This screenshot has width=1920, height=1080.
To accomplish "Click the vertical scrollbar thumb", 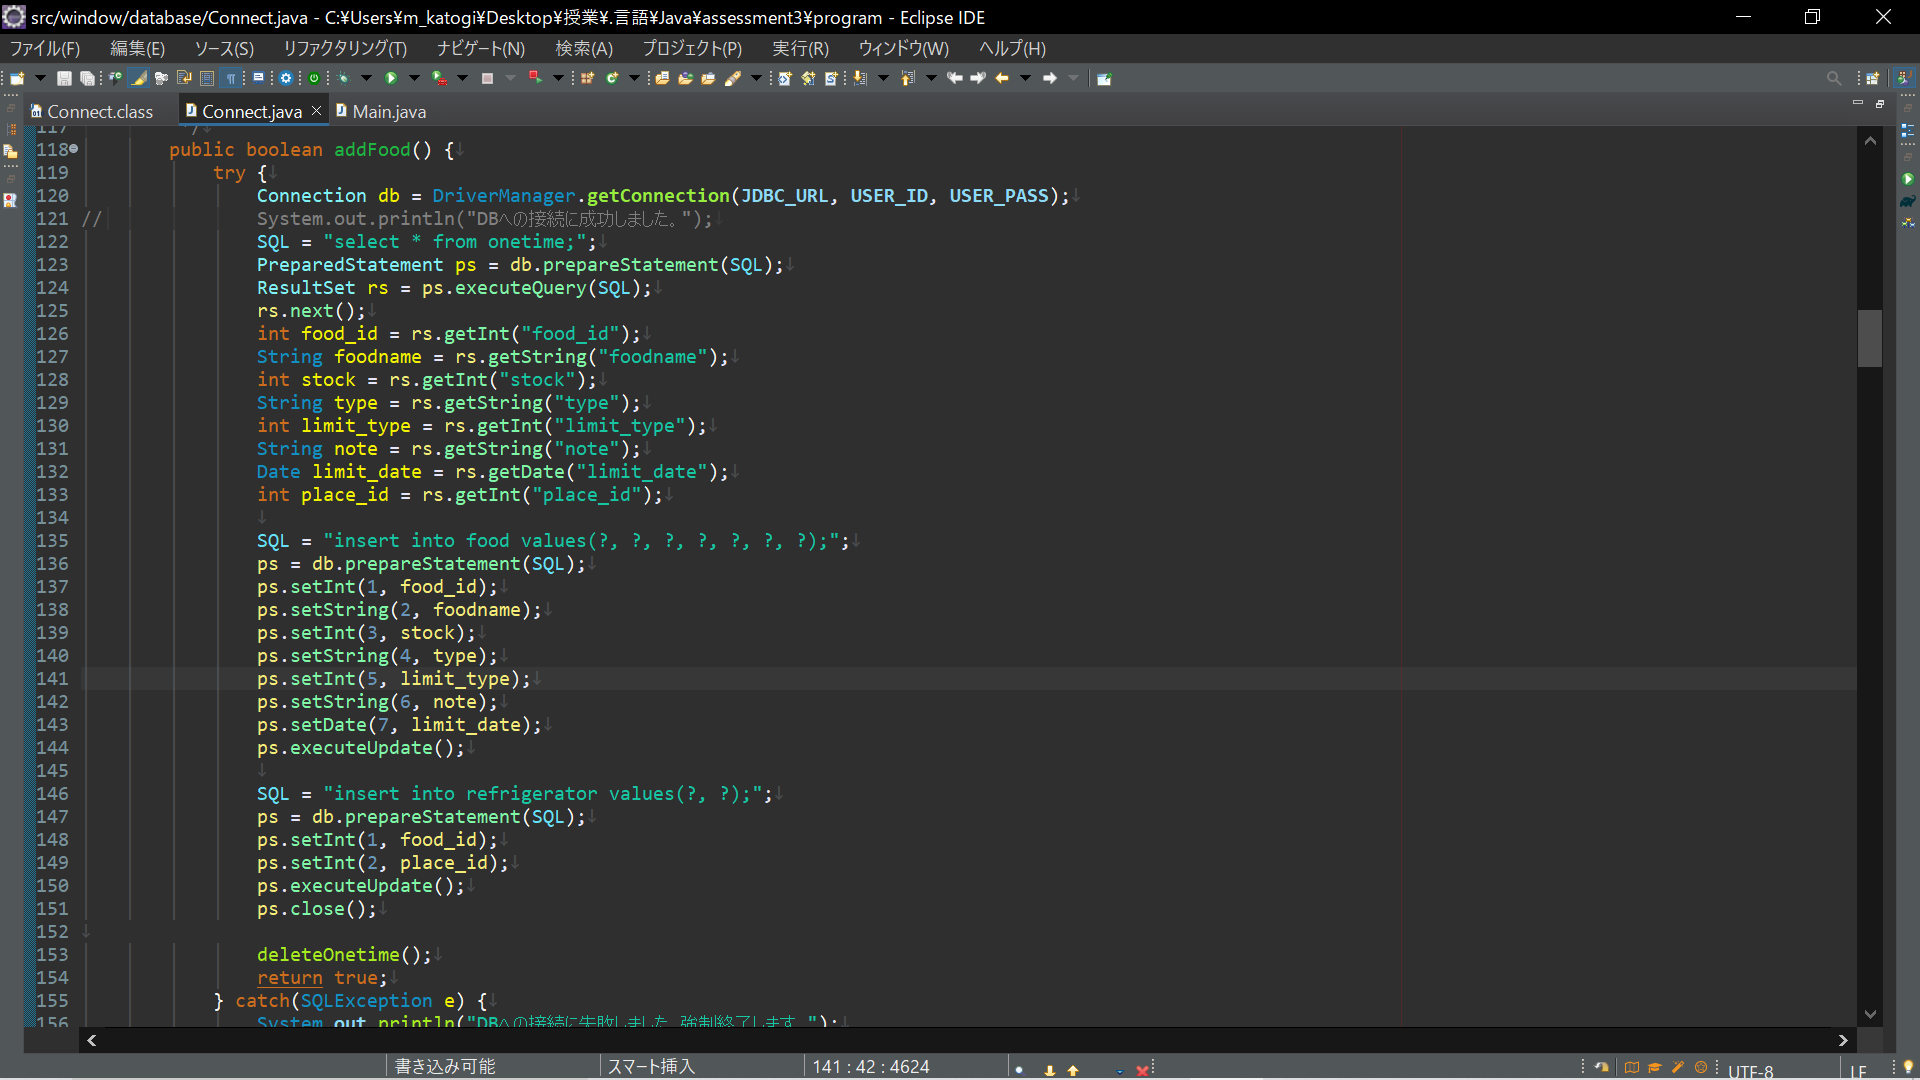I will pyautogui.click(x=1870, y=338).
